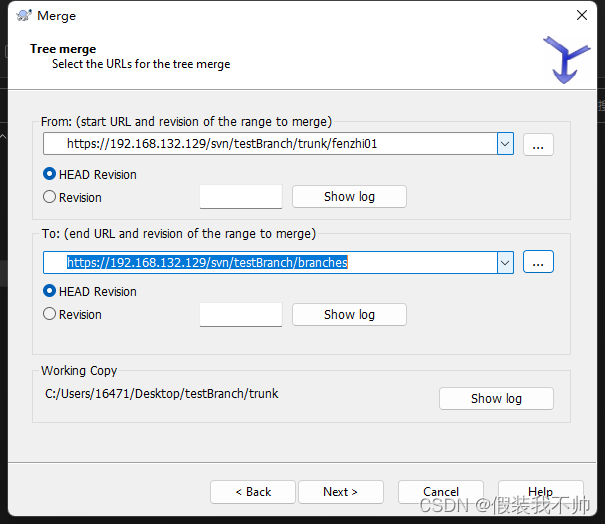
Task: Select HEAD Revision in the From section
Action: coord(90,174)
